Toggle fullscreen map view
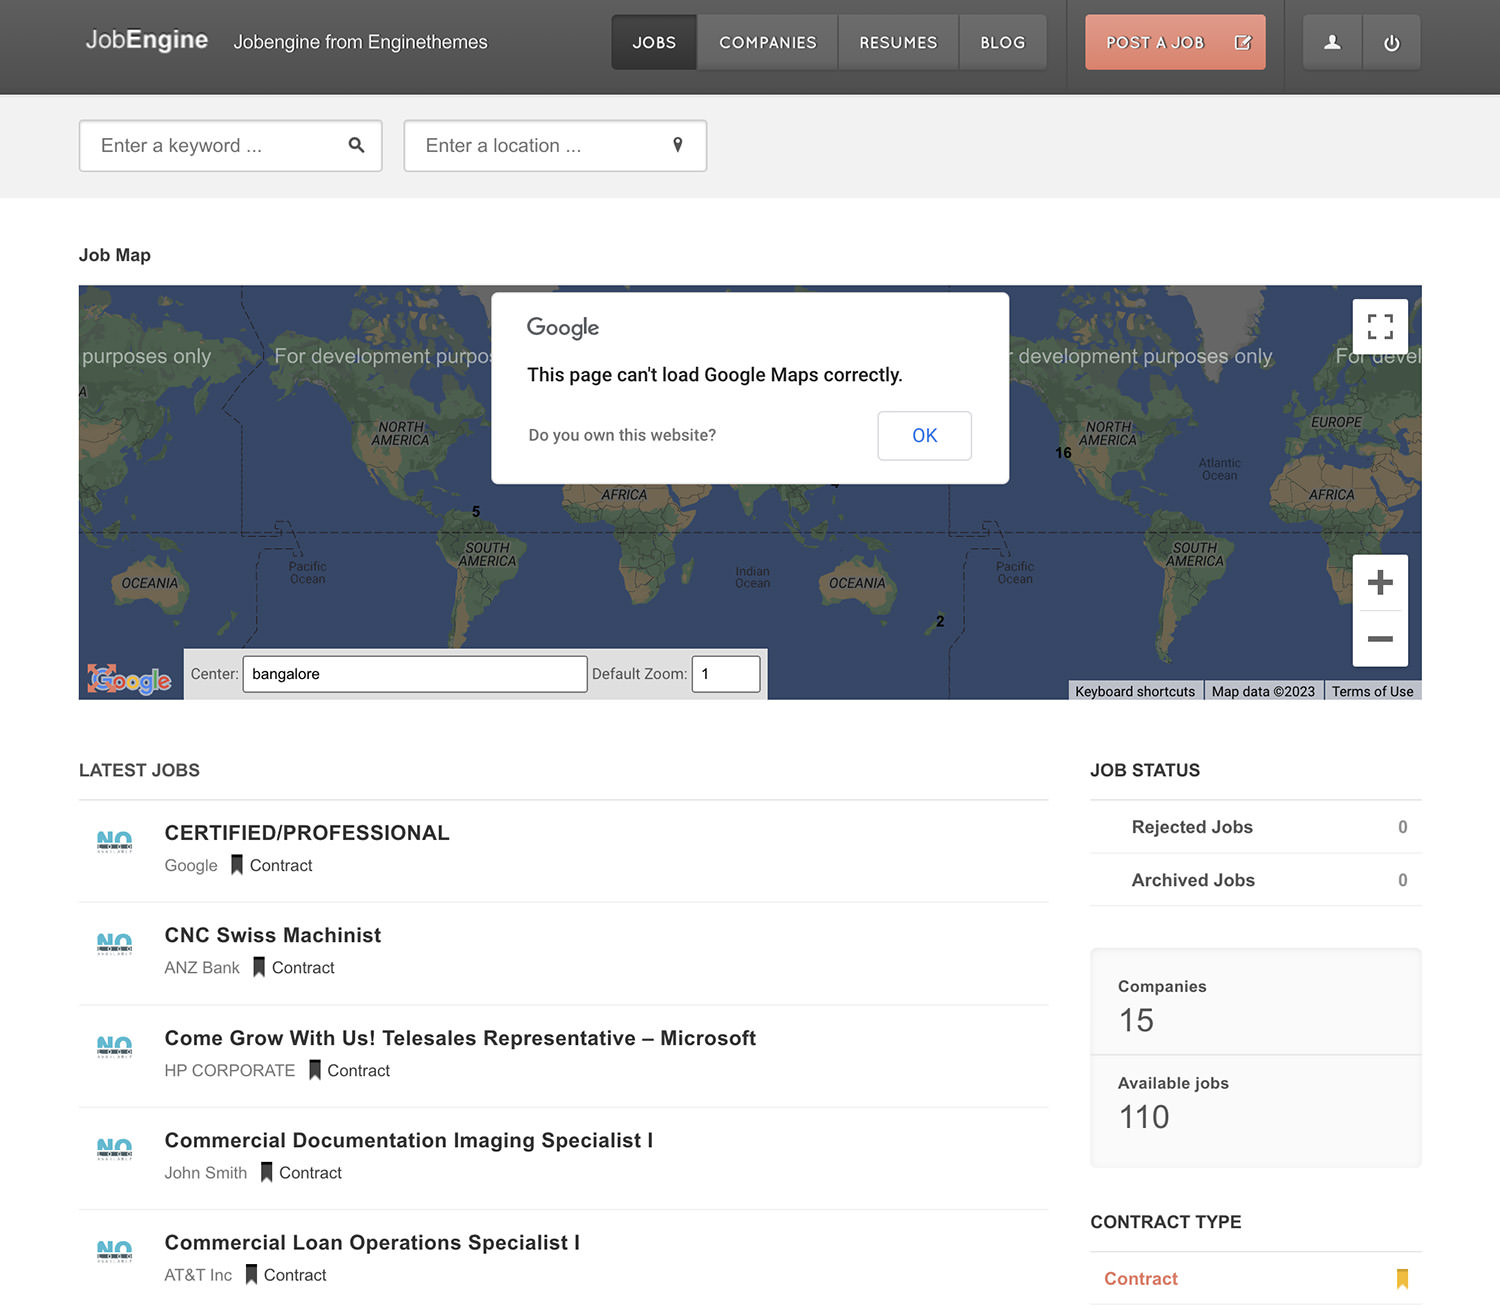The height and width of the screenshot is (1309, 1500). coord(1380,326)
